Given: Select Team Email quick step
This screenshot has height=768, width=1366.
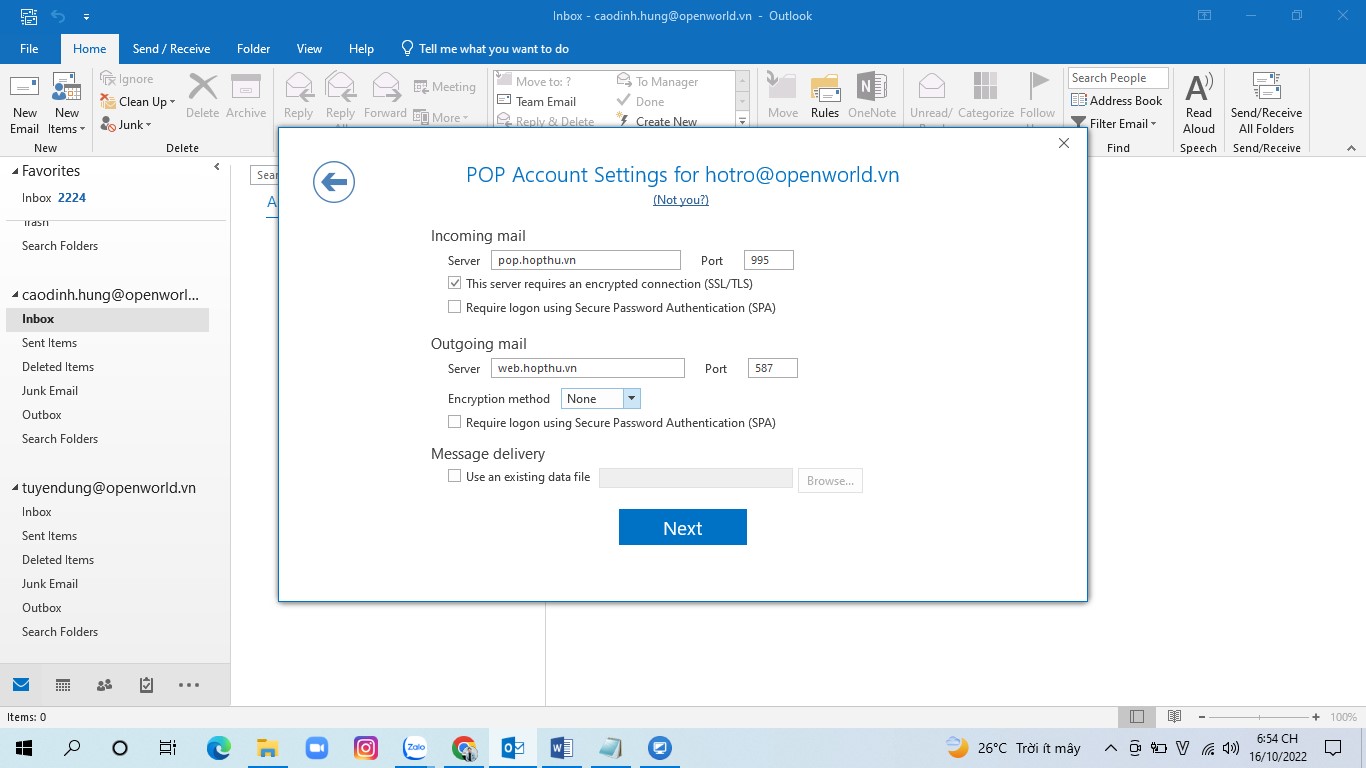Looking at the screenshot, I should tap(537, 101).
